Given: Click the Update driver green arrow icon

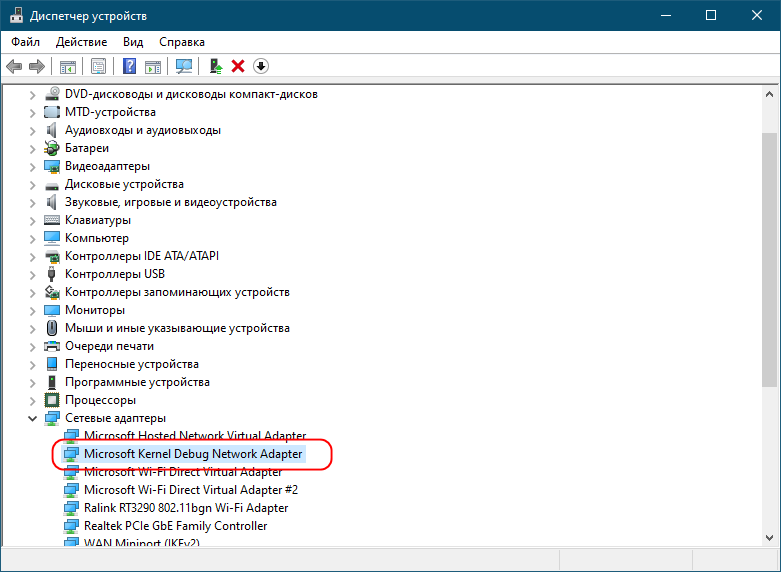Looking at the screenshot, I should 215,66.
